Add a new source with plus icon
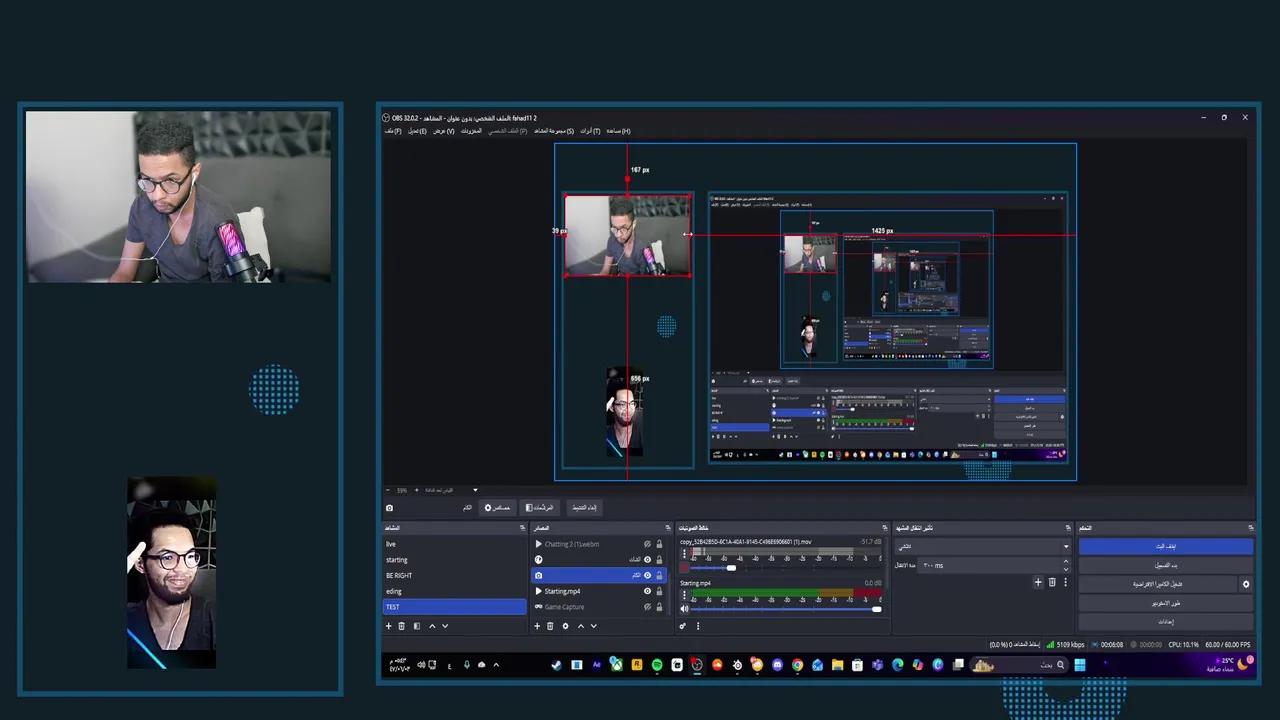Screen dimensions: 1280x720 (x=537, y=626)
